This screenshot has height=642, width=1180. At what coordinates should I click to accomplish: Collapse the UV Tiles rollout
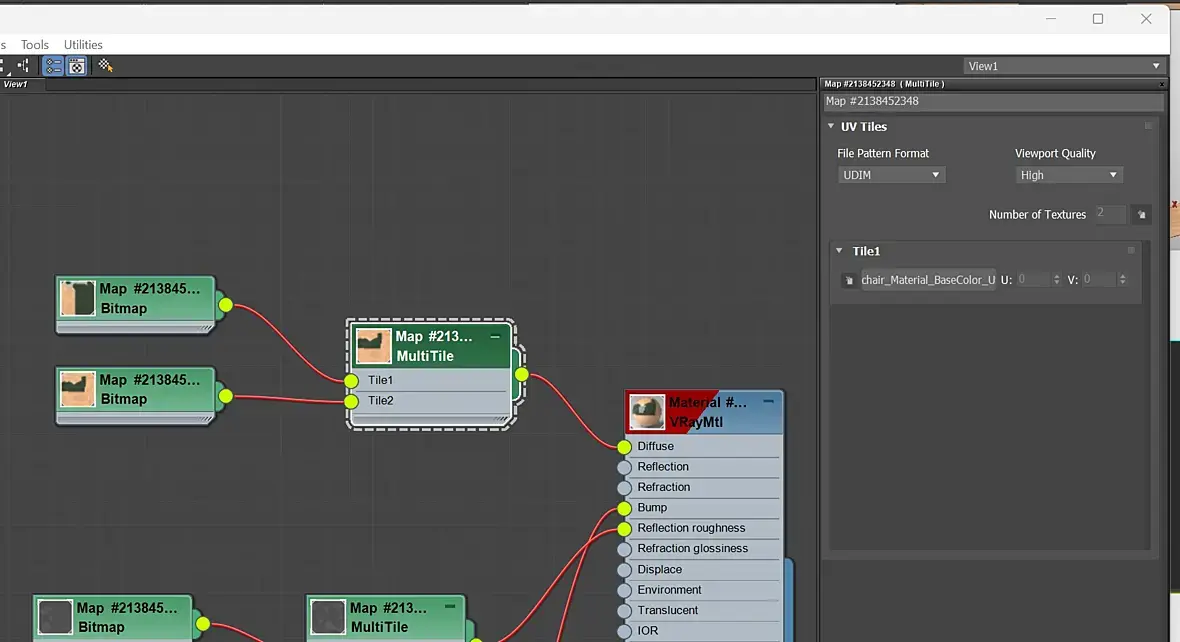[831, 126]
